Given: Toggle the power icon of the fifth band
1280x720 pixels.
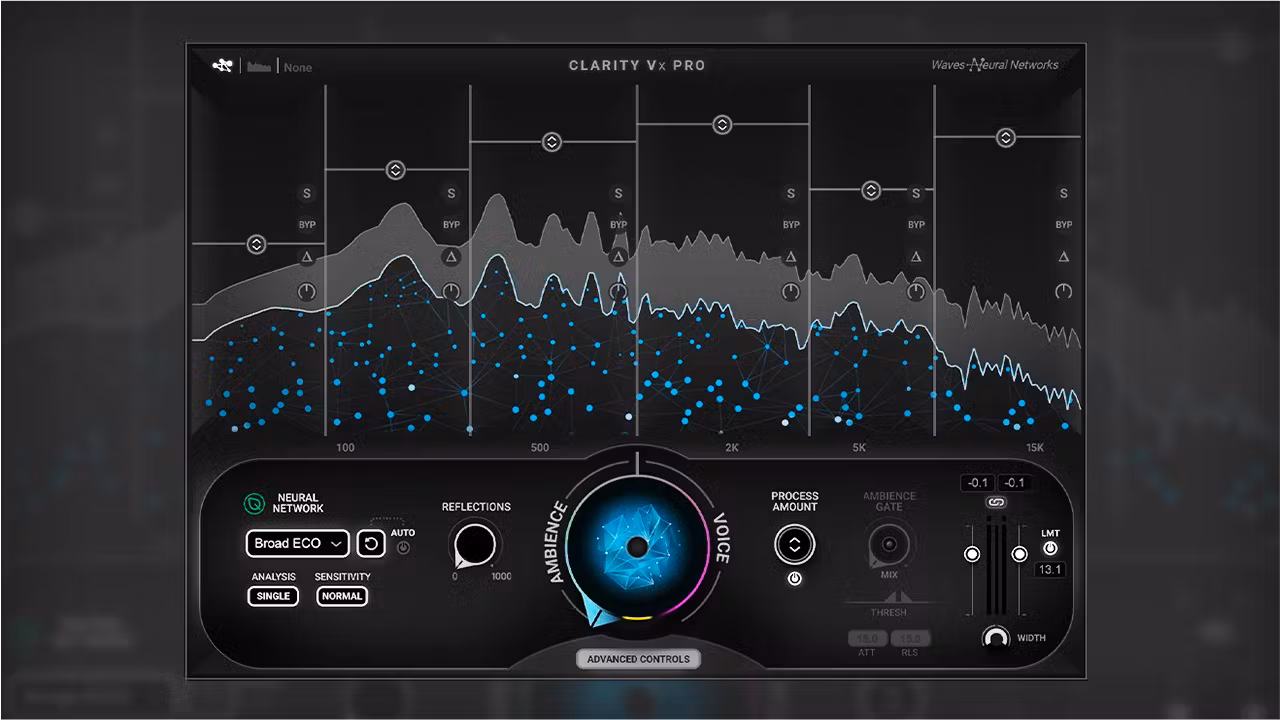Looking at the screenshot, I should tap(916, 292).
